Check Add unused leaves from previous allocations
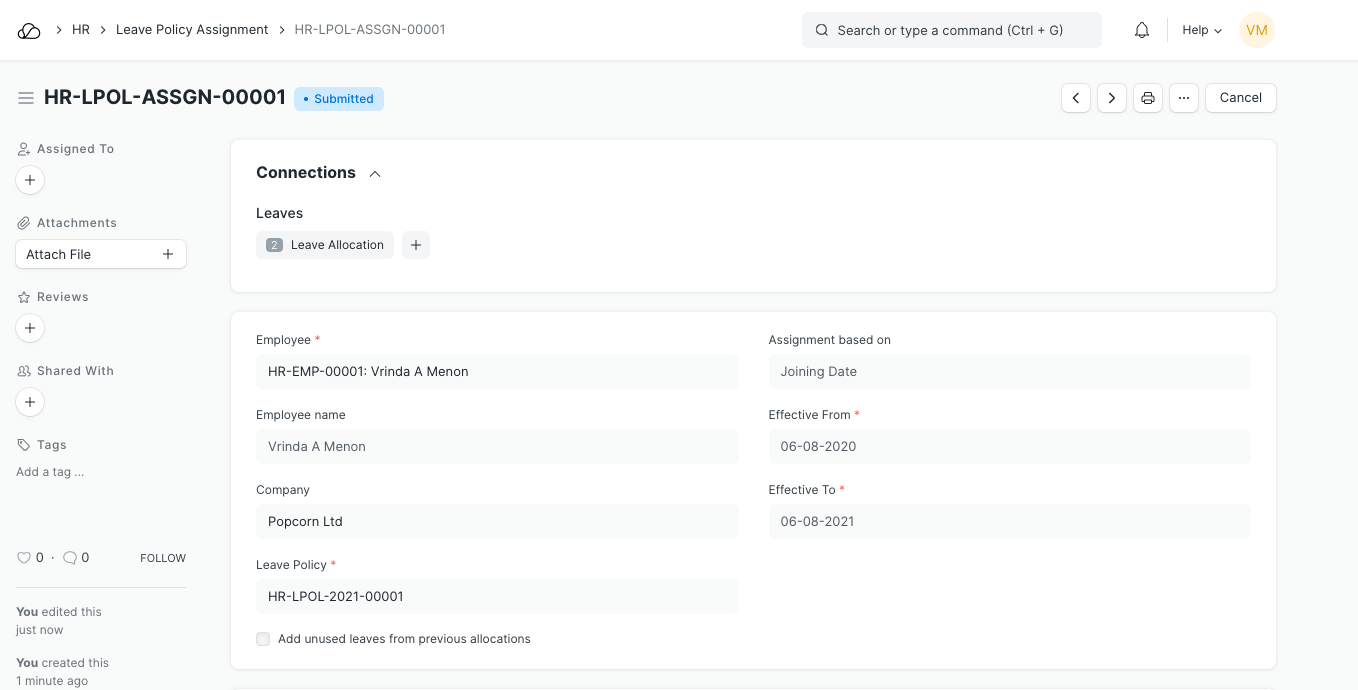Viewport: 1358px width, 690px height. tap(263, 639)
